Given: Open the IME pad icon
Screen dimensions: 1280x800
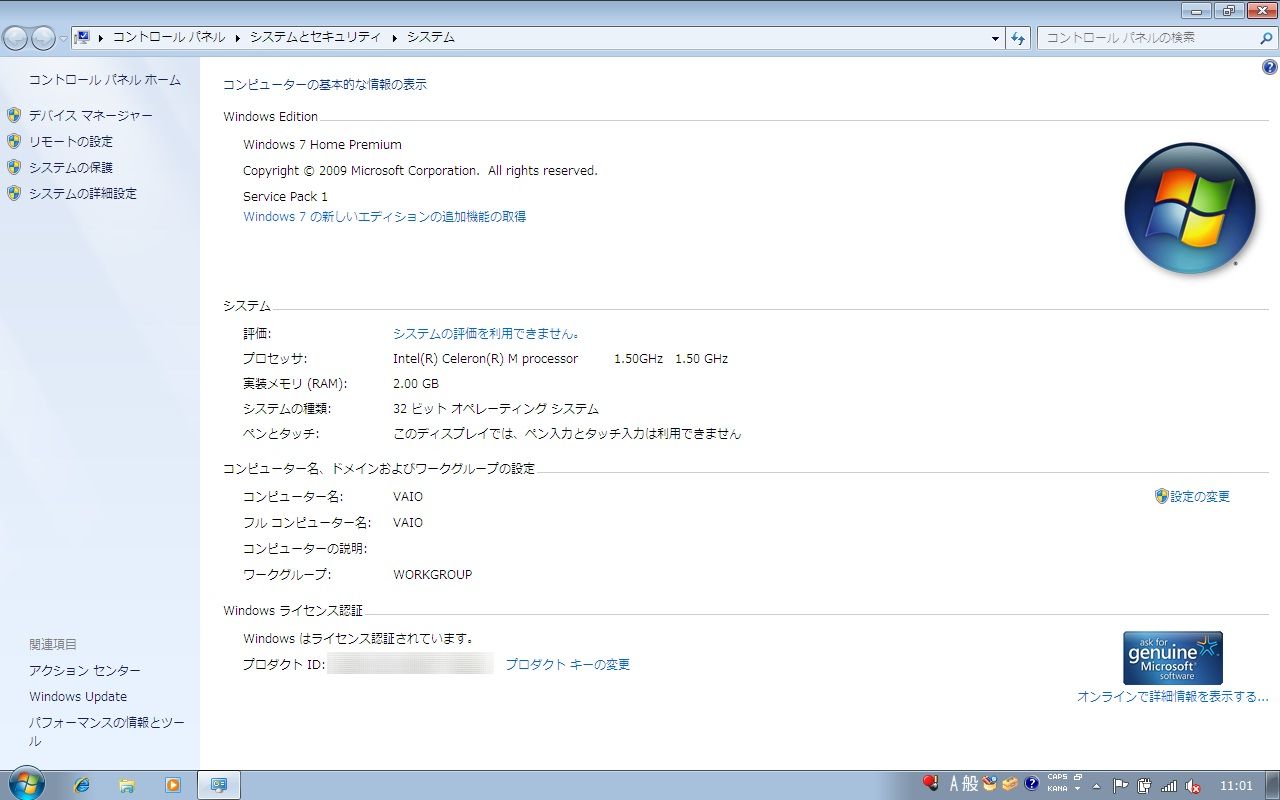Looking at the screenshot, I should [x=990, y=784].
